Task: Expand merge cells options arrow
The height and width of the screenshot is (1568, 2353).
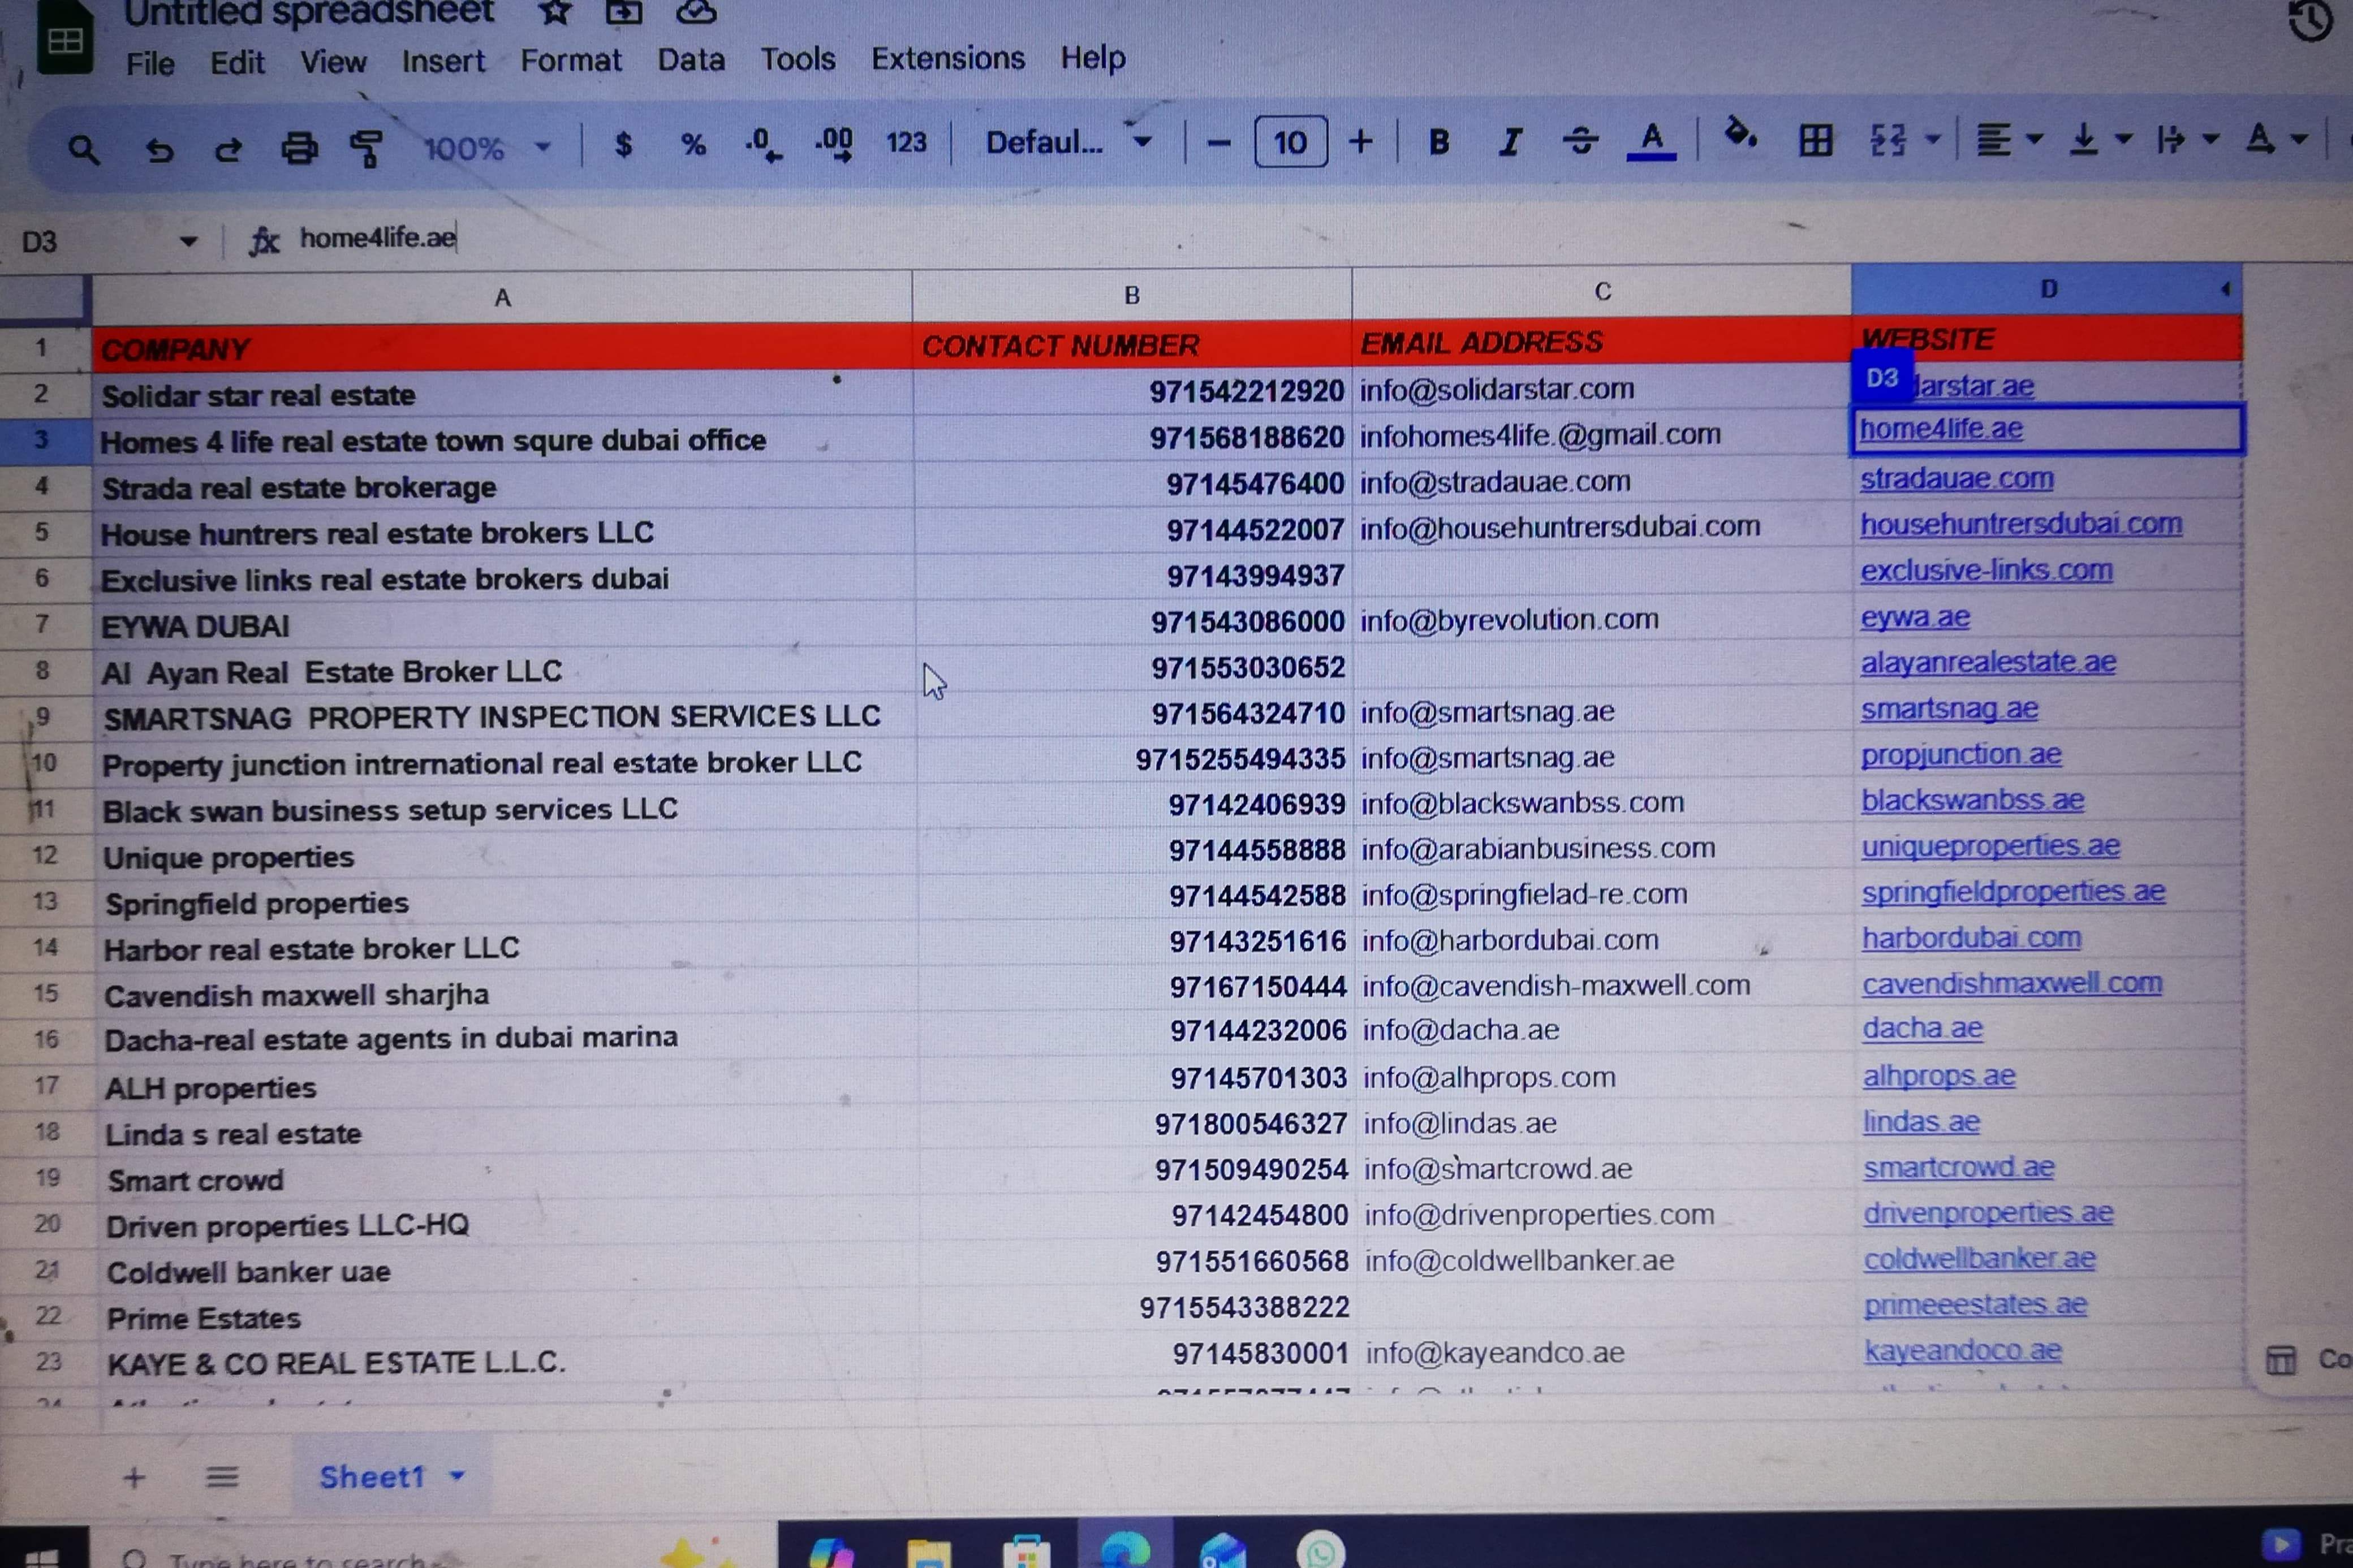Action: pyautogui.click(x=1932, y=140)
